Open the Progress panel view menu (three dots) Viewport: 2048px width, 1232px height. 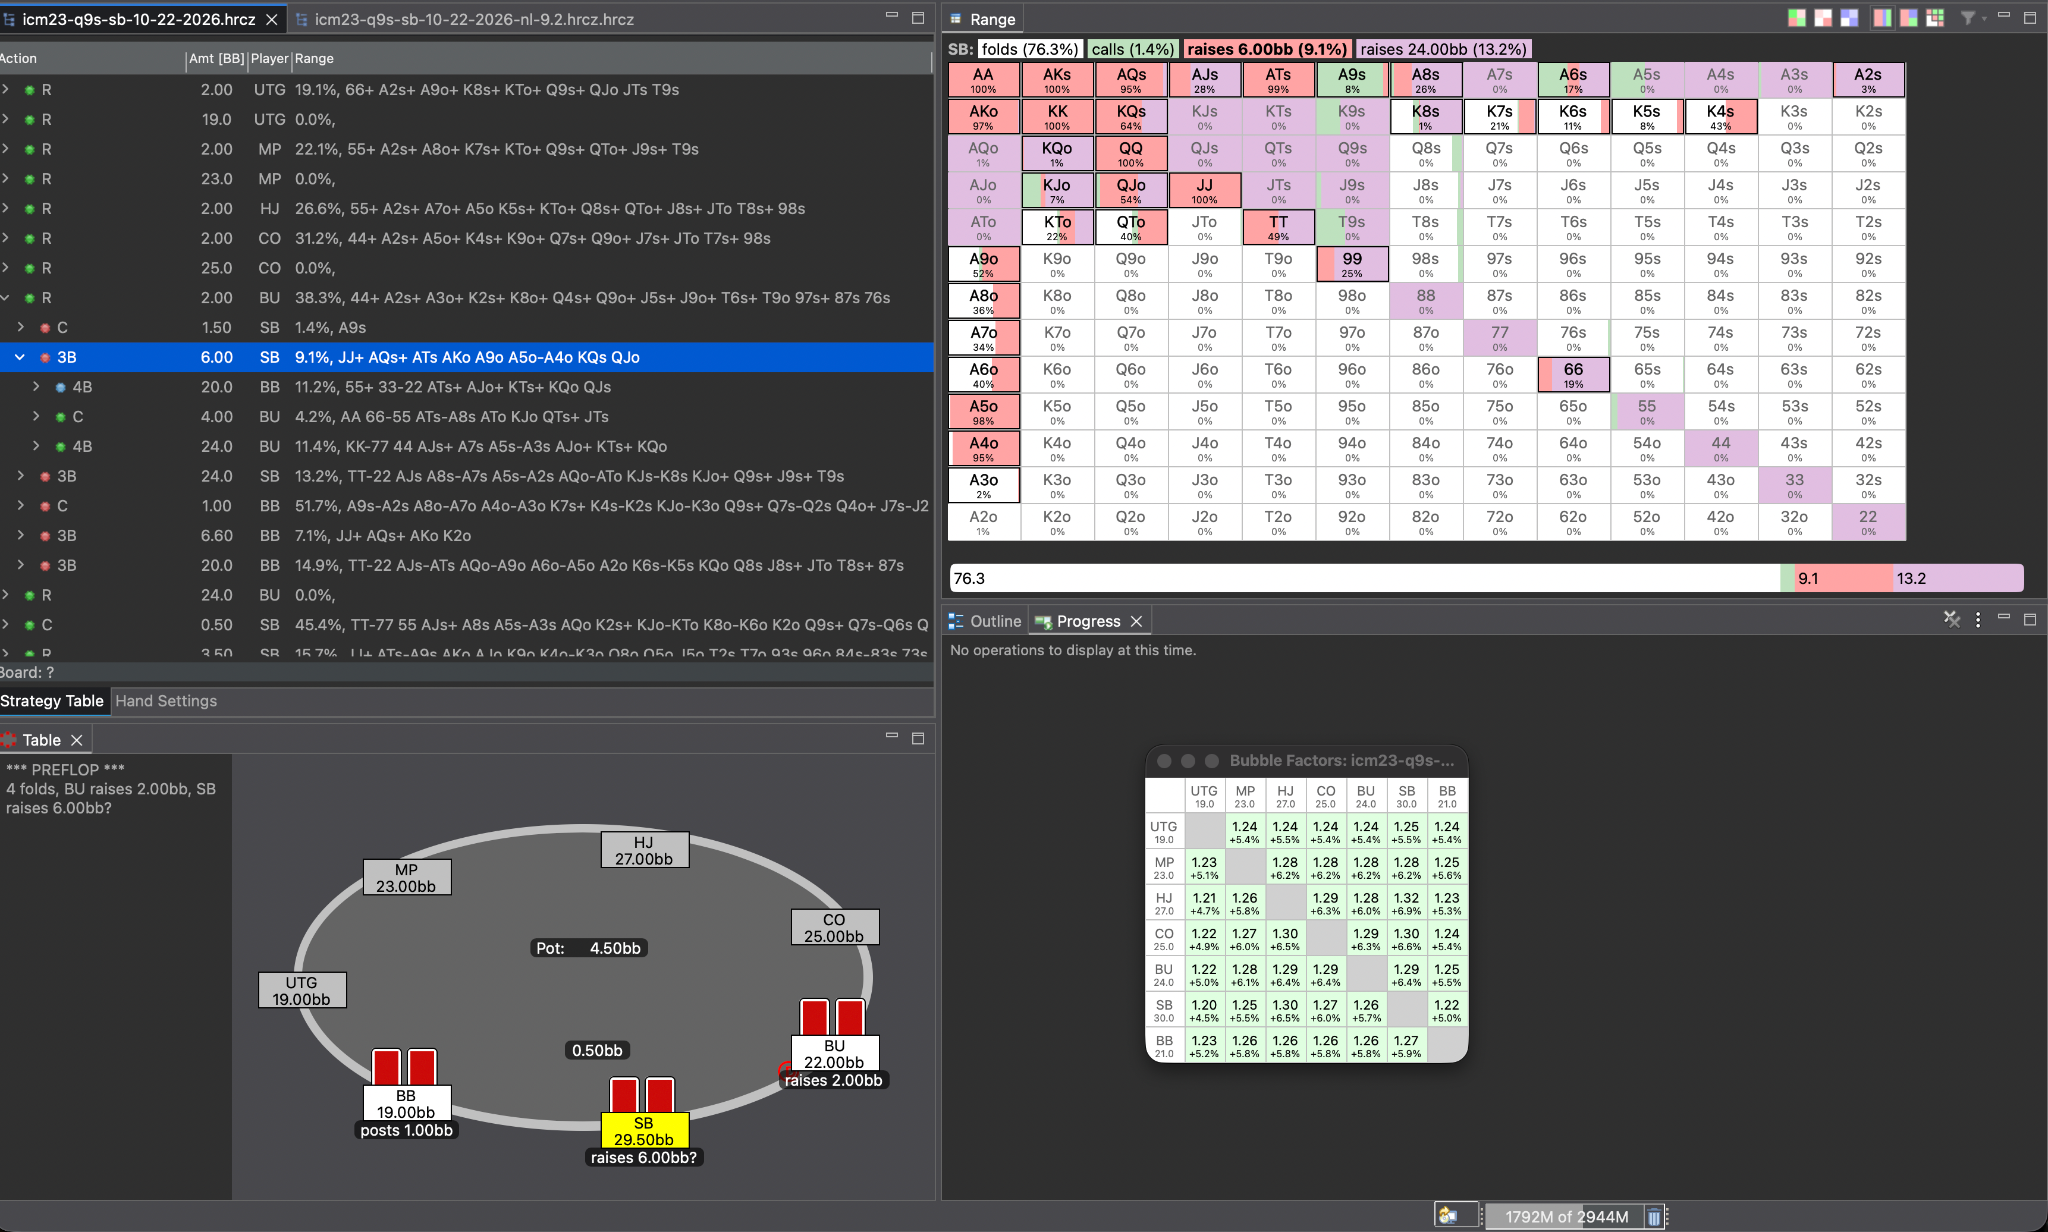(1978, 620)
